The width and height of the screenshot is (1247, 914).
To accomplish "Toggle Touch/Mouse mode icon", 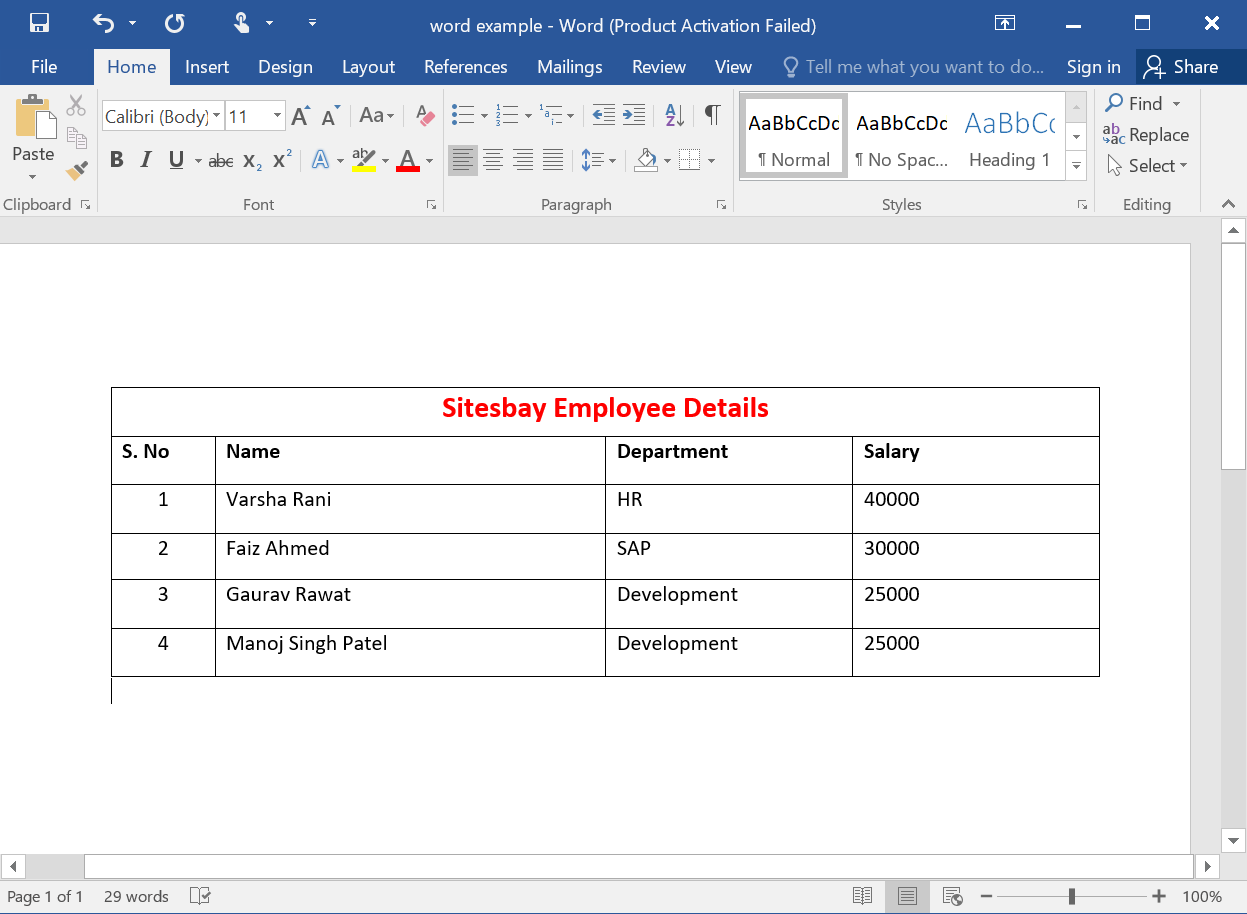I will click(x=242, y=23).
